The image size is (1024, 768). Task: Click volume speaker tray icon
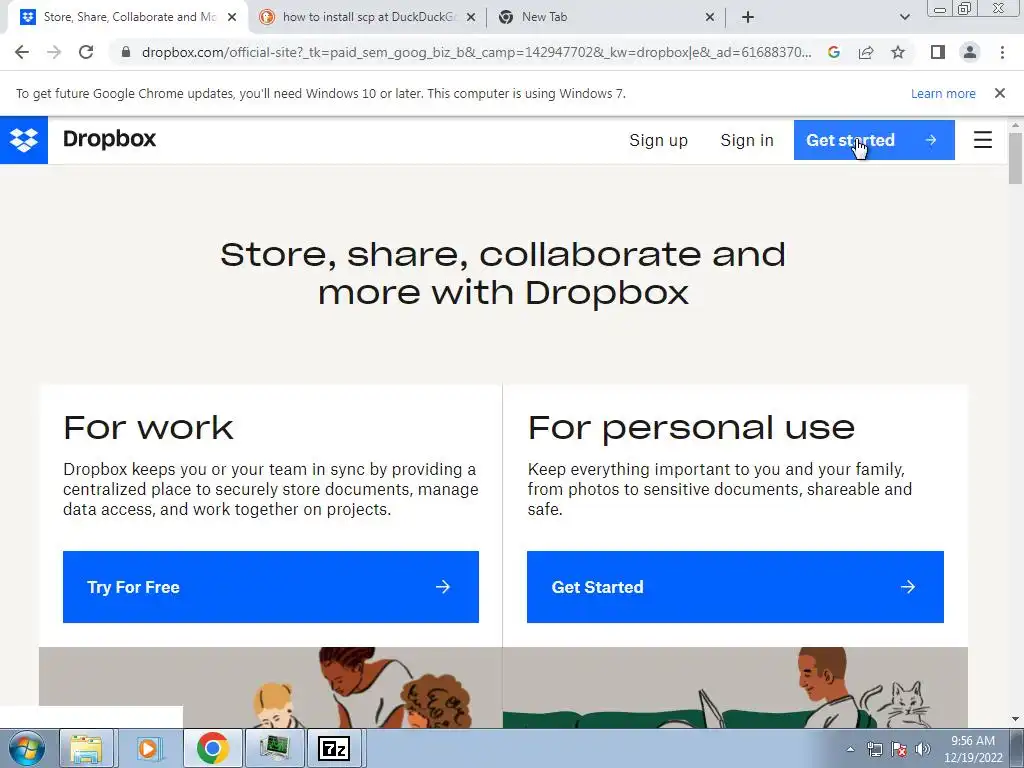(x=923, y=749)
